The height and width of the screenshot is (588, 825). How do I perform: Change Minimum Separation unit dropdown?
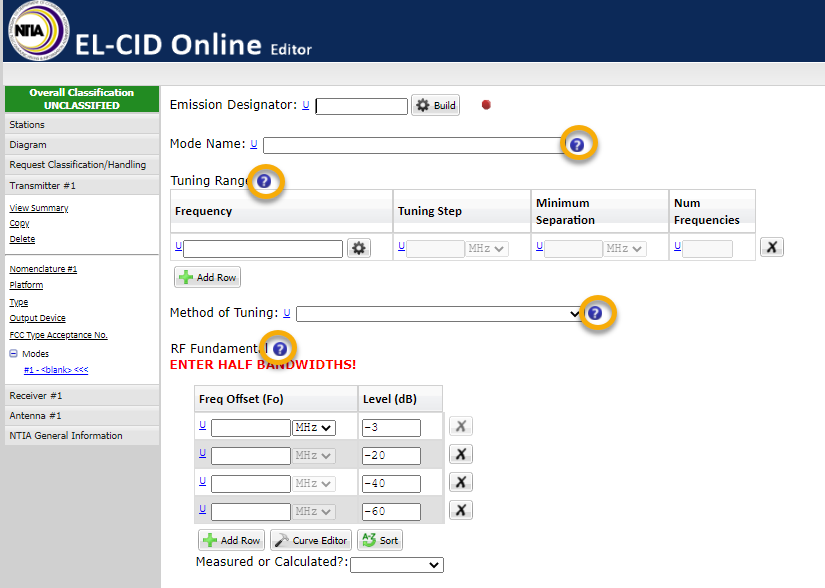(x=625, y=249)
